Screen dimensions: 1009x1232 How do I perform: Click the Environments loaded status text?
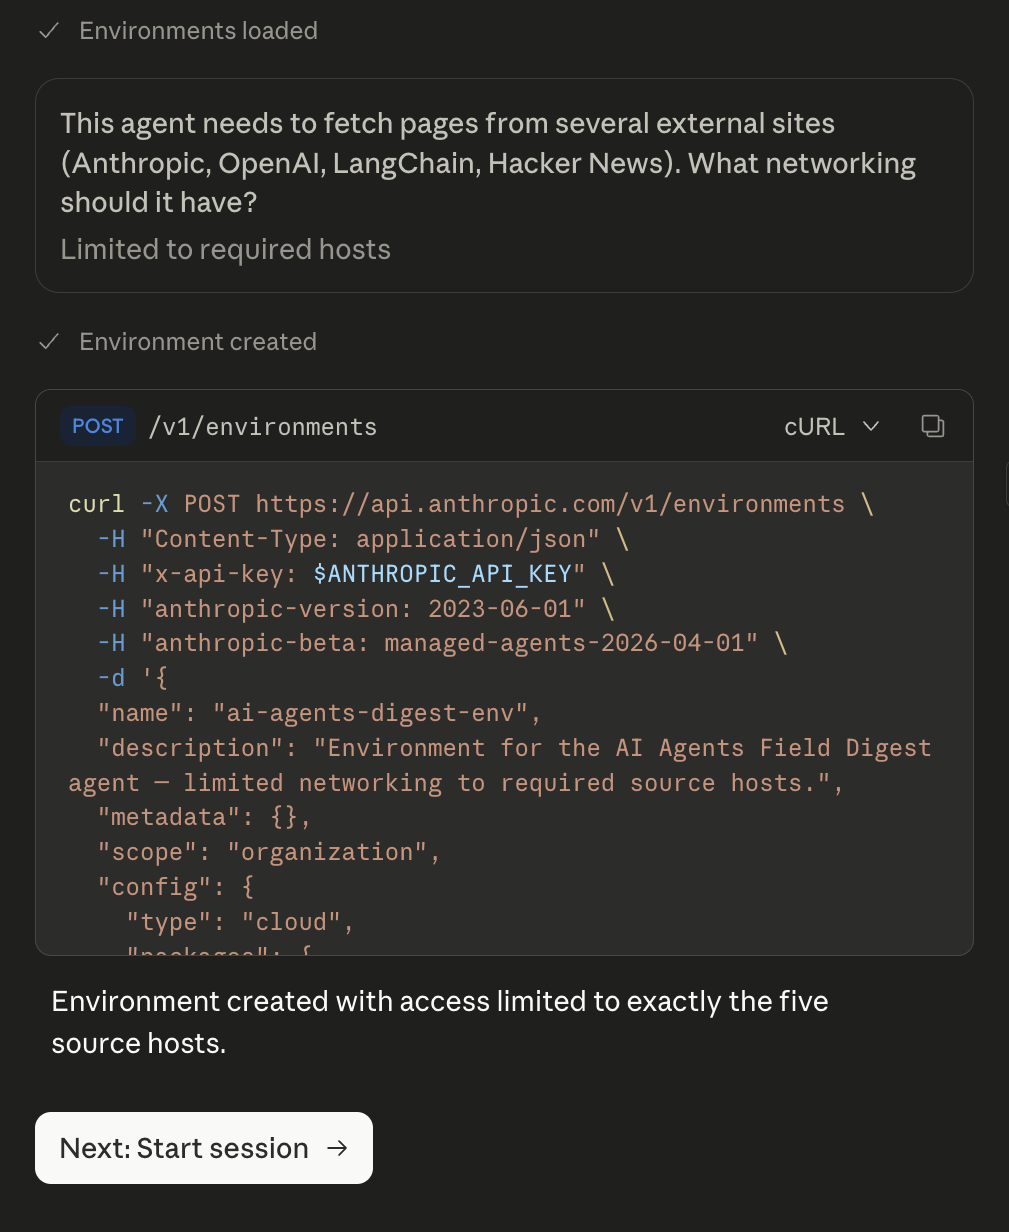[198, 31]
